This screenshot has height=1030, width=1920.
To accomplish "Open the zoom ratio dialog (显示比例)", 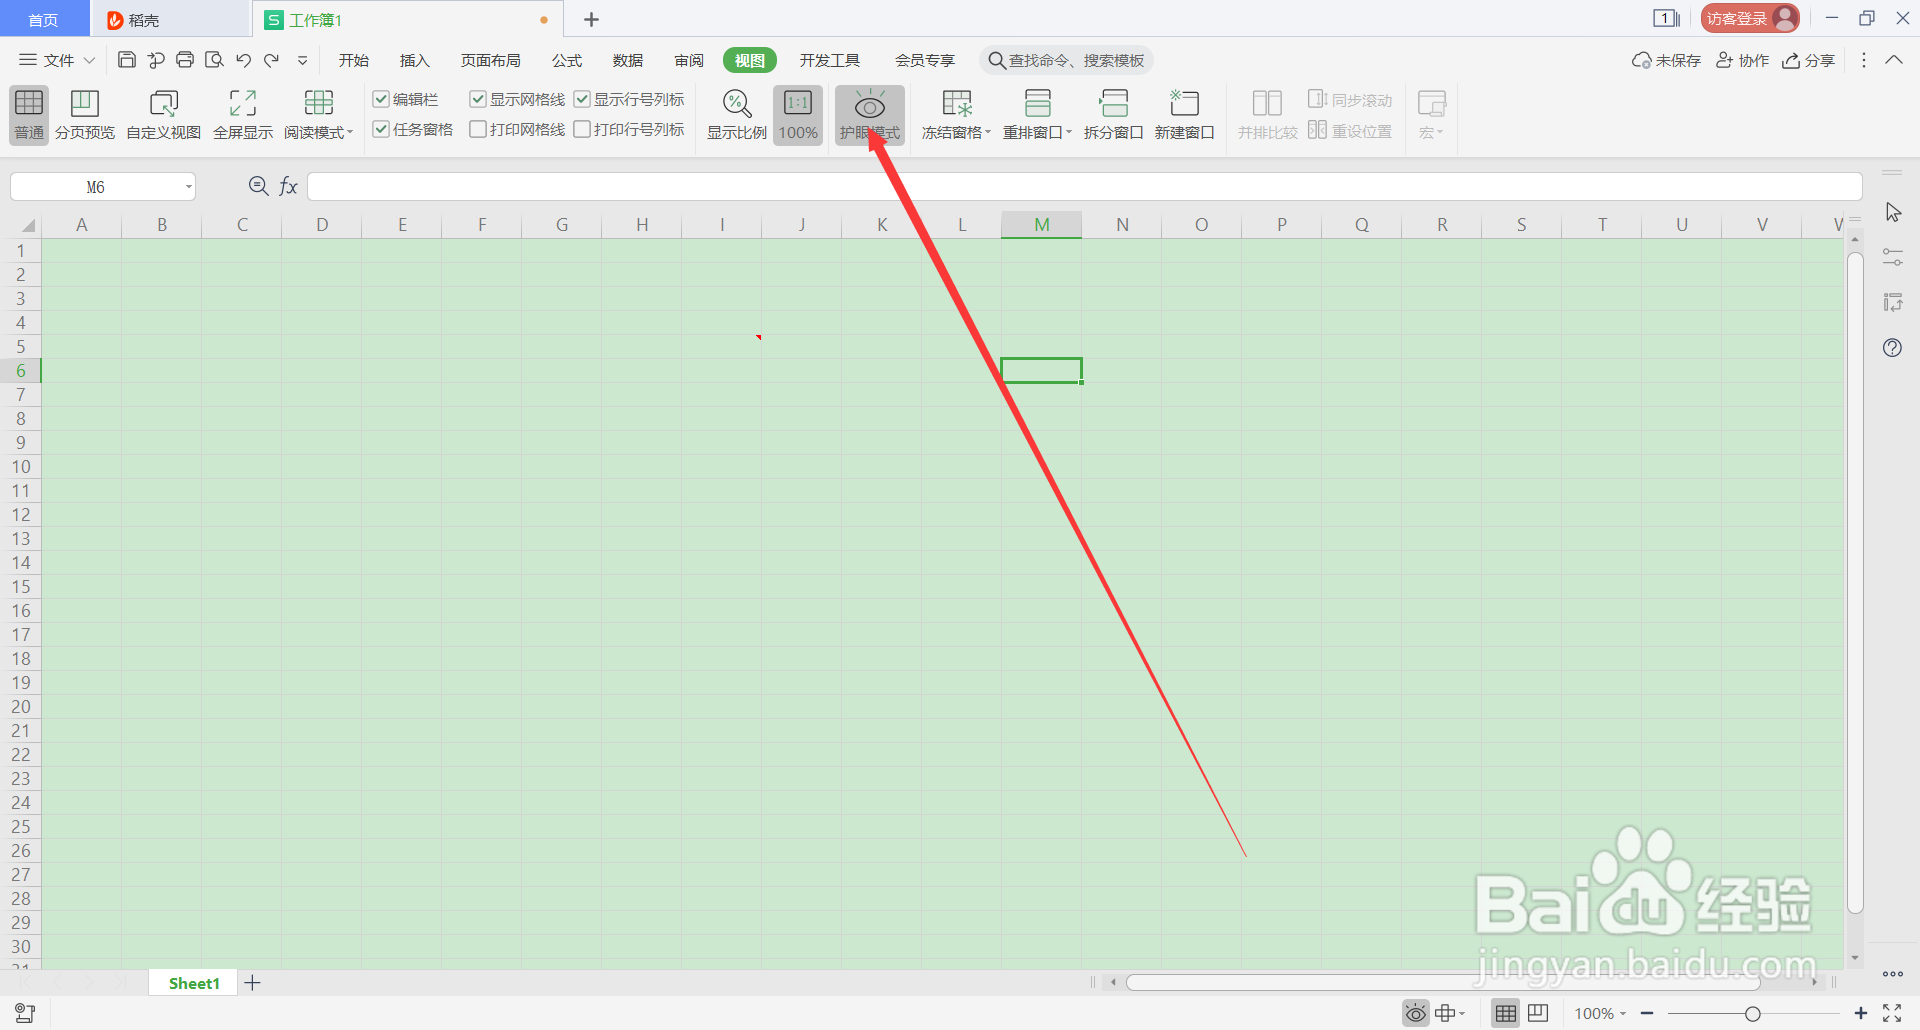I will [x=737, y=115].
